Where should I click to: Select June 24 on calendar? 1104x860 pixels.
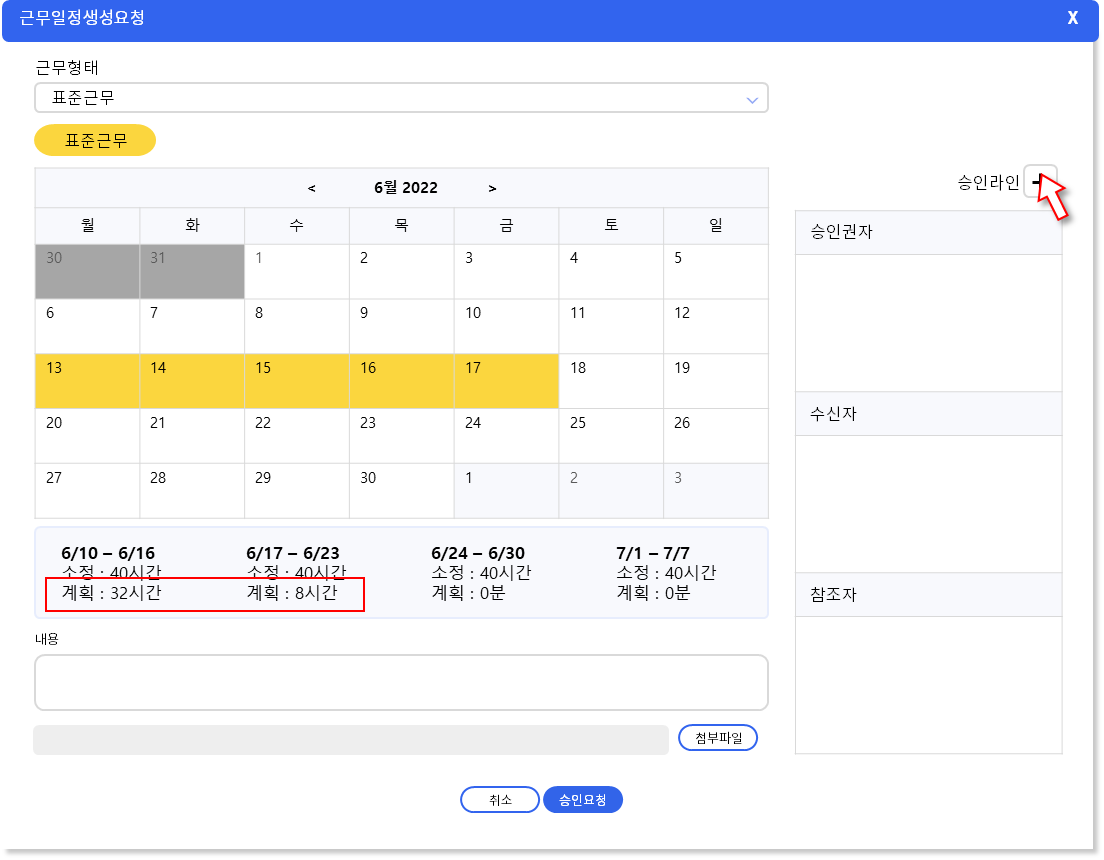click(507, 436)
